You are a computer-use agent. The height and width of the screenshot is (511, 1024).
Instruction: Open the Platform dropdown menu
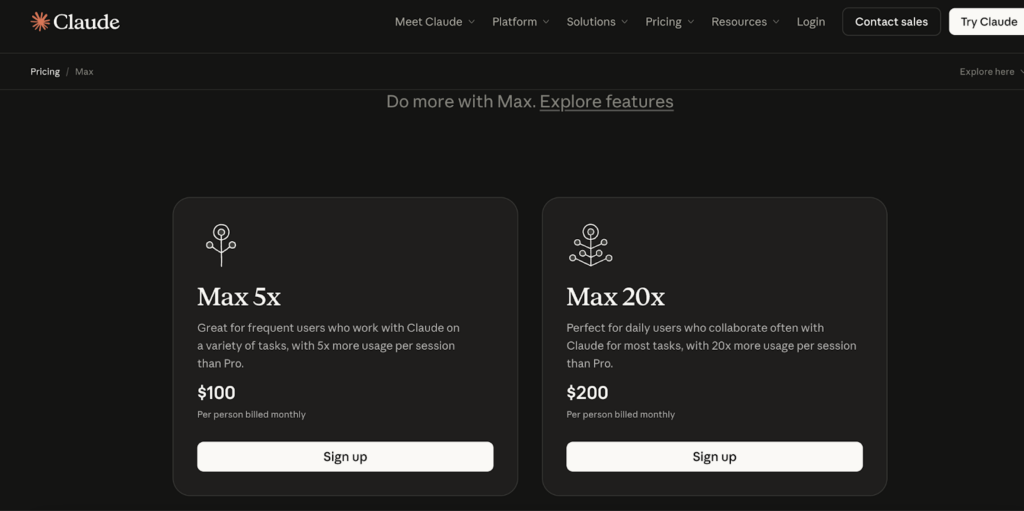520,22
